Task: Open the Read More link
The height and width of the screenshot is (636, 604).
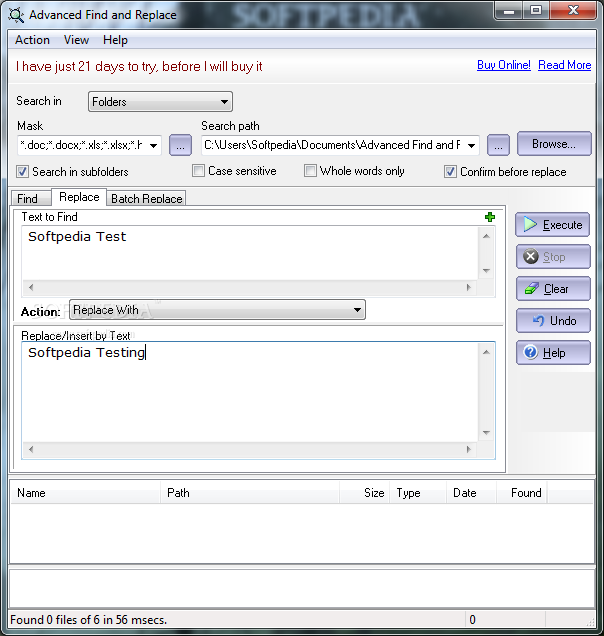Action: [x=565, y=65]
